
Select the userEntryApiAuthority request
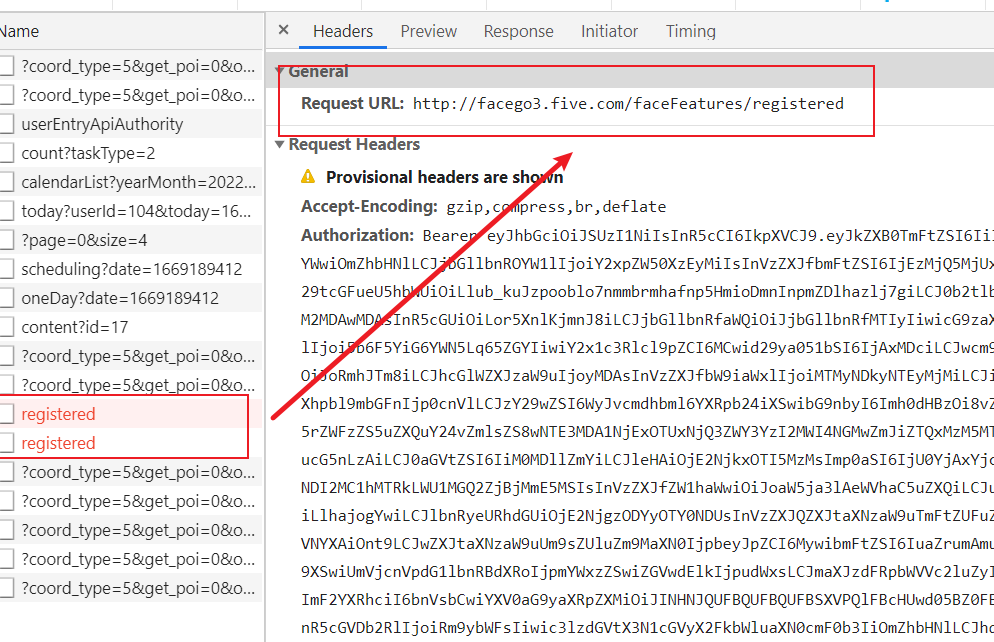pyautogui.click(x=102, y=124)
